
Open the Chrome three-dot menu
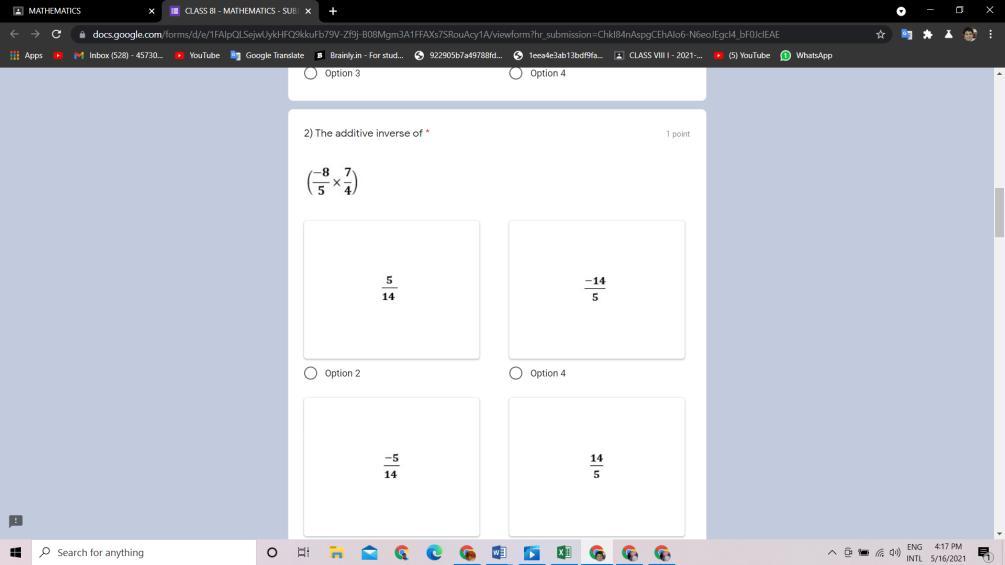[990, 34]
